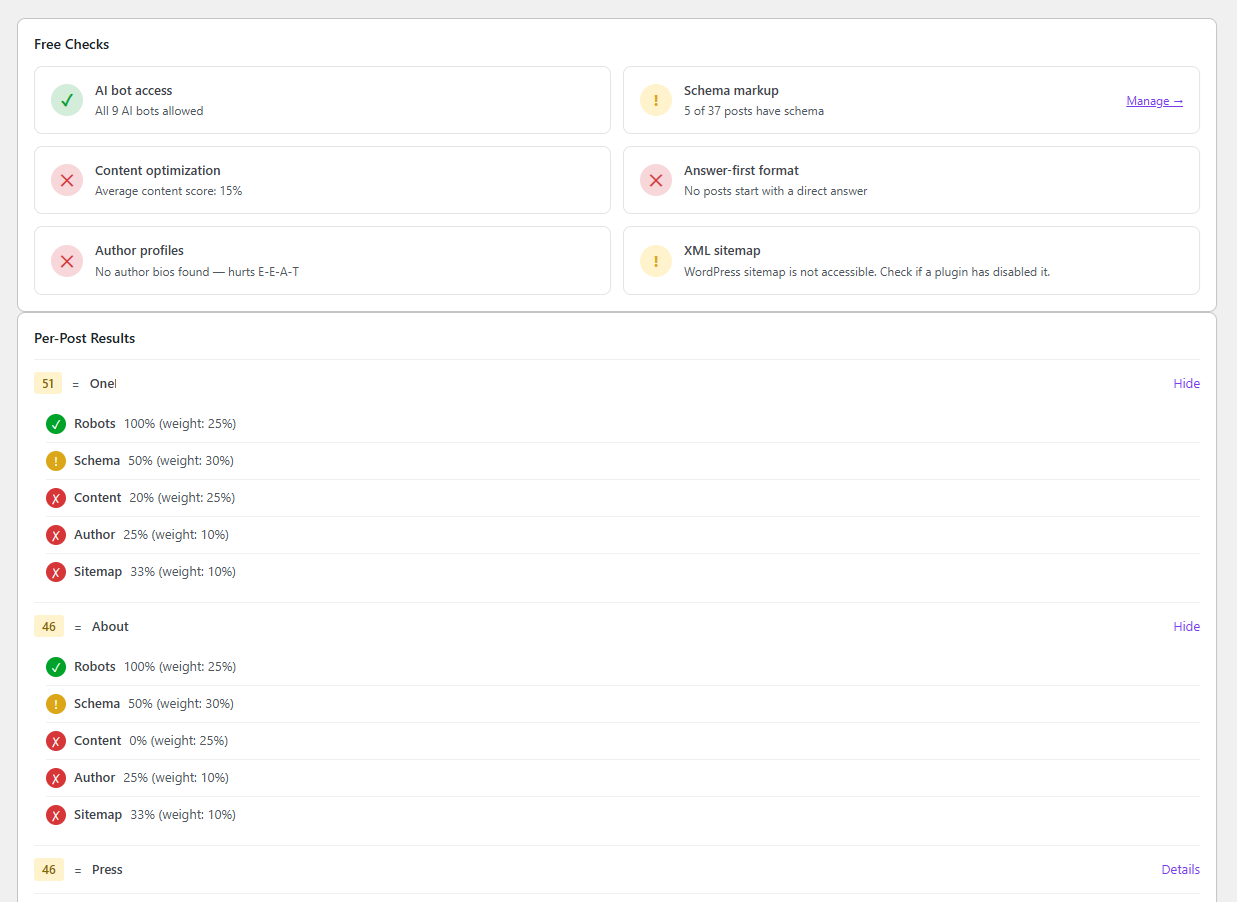Show Details for the Press post
Screen dimensions: 1237x902
point(1181,870)
